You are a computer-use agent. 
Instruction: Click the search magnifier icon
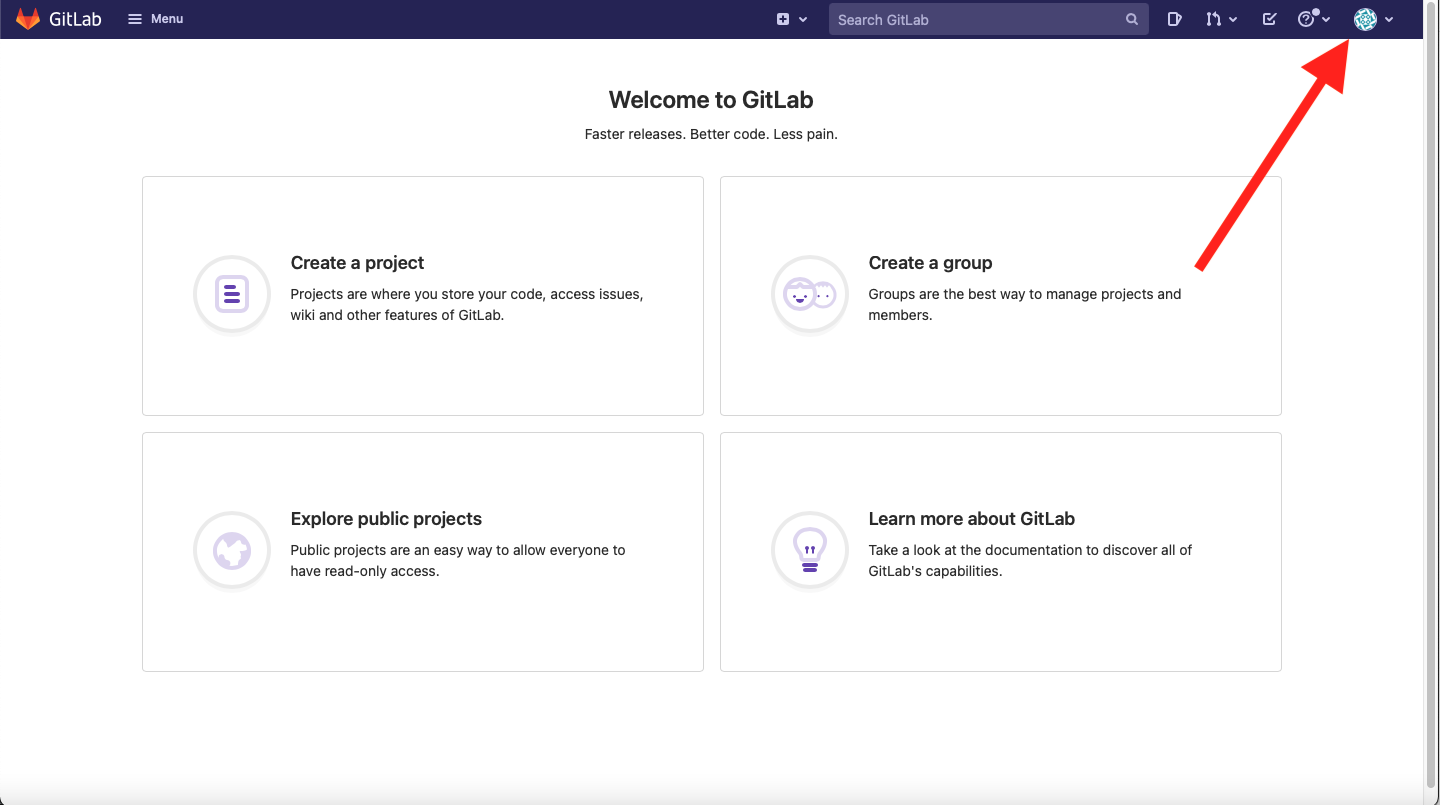[1132, 19]
